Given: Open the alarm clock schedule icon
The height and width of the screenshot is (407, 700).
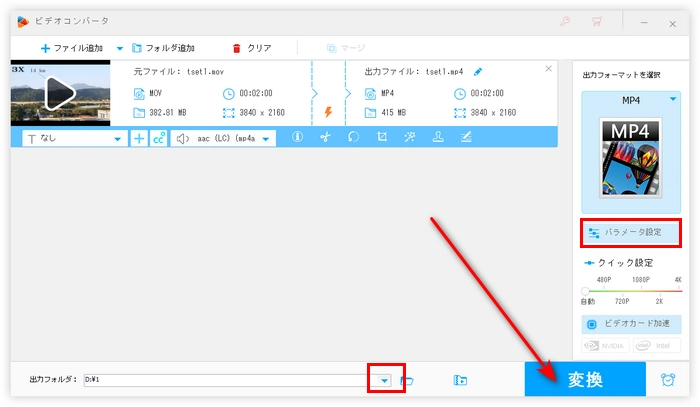Looking at the screenshot, I should 668,380.
